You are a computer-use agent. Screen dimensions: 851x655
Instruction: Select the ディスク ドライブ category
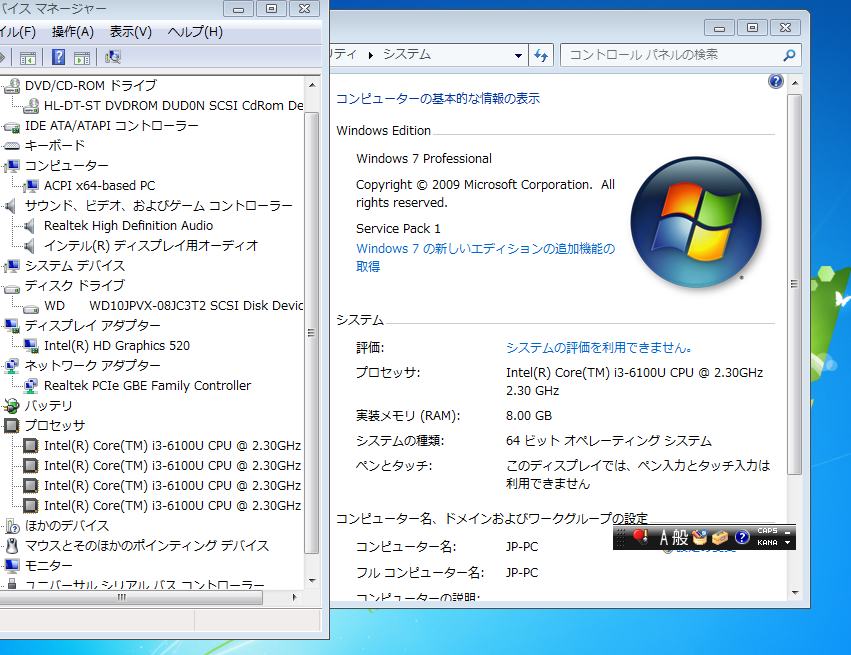(x=75, y=285)
